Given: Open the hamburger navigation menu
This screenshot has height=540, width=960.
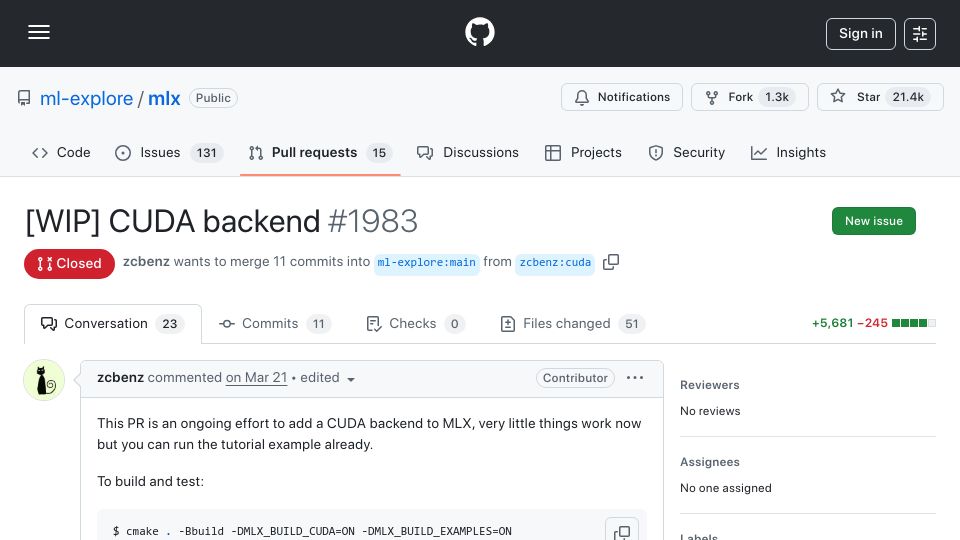Looking at the screenshot, I should pos(39,32).
